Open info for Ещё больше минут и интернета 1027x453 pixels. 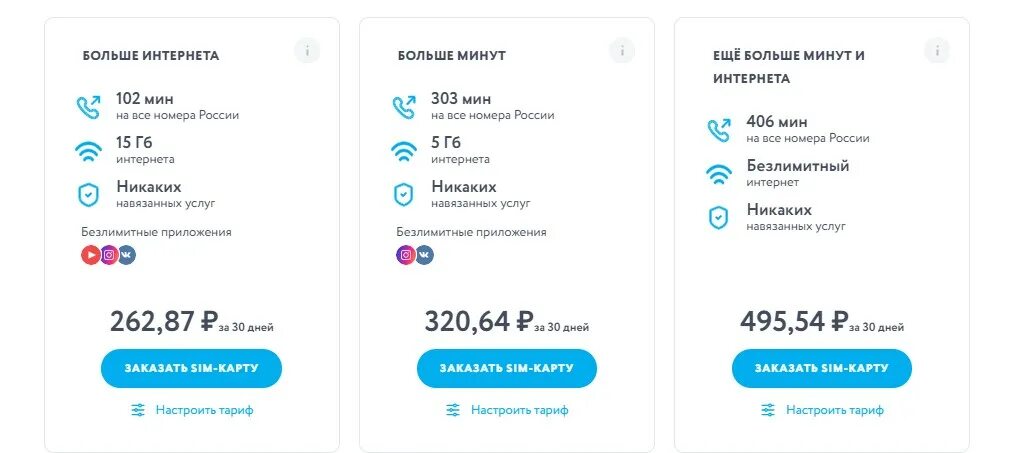point(937,51)
